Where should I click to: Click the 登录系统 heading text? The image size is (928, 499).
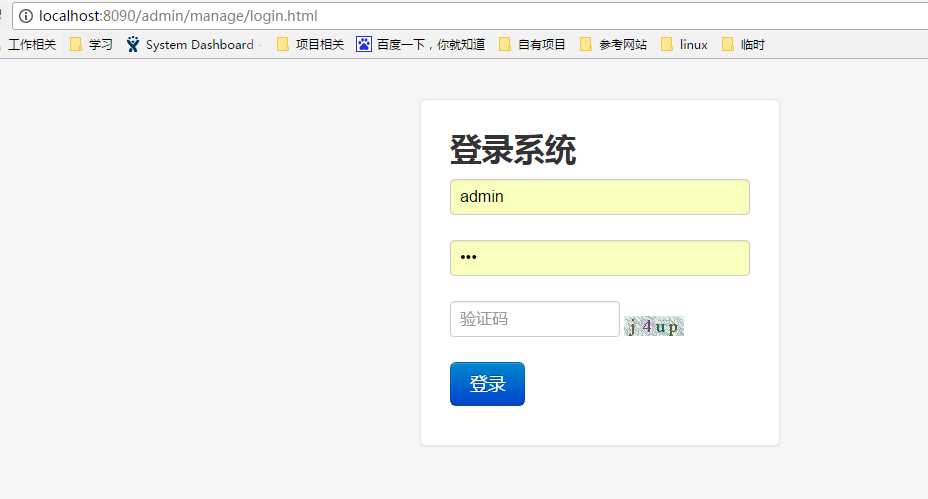[513, 150]
